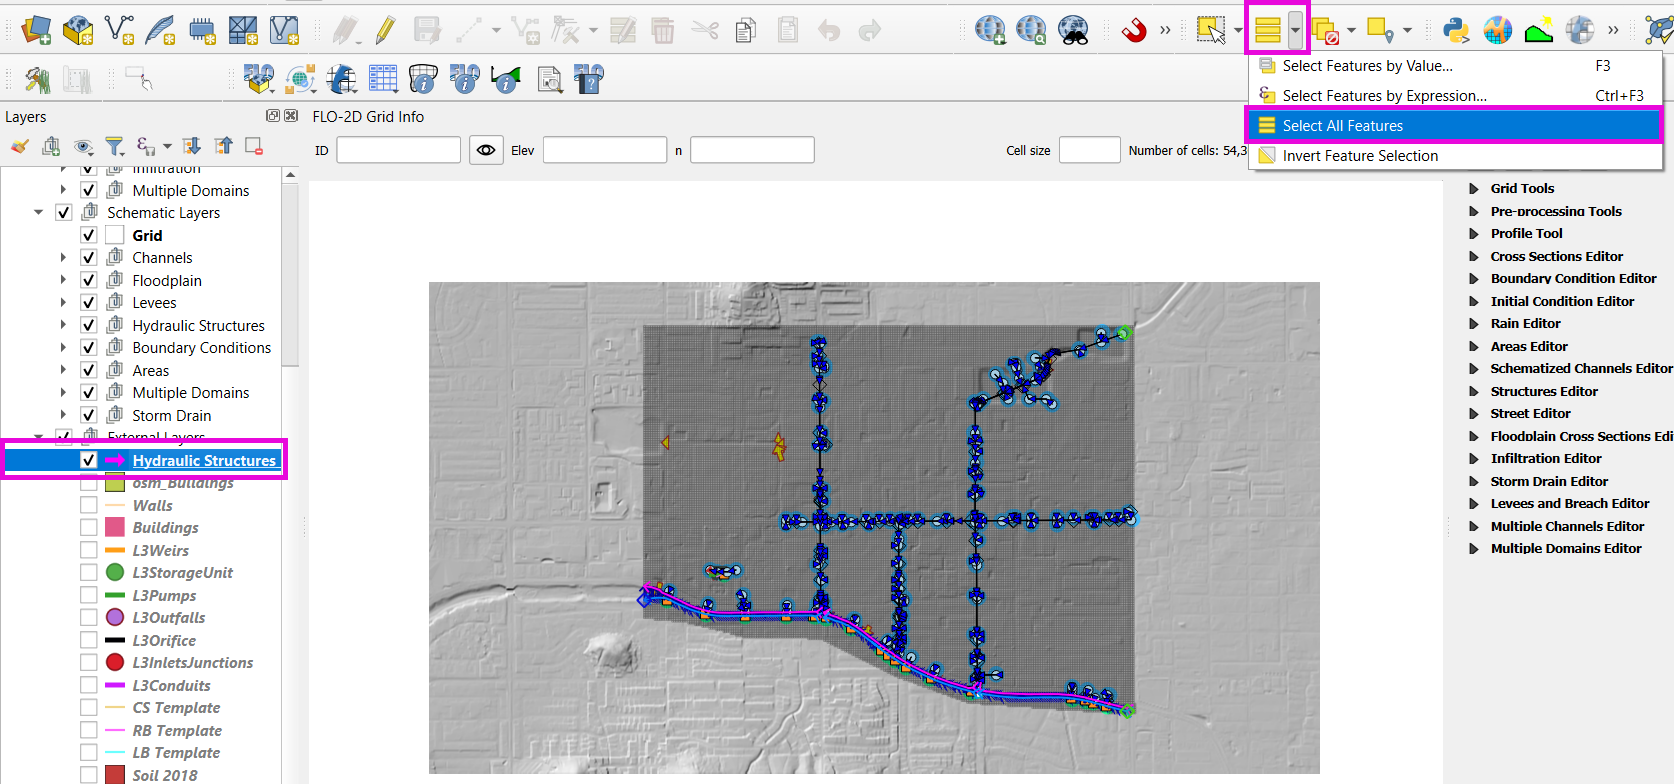Viewport: 1674px width, 784px height.
Task: Choose Select All Features menu item
Action: coord(1342,126)
